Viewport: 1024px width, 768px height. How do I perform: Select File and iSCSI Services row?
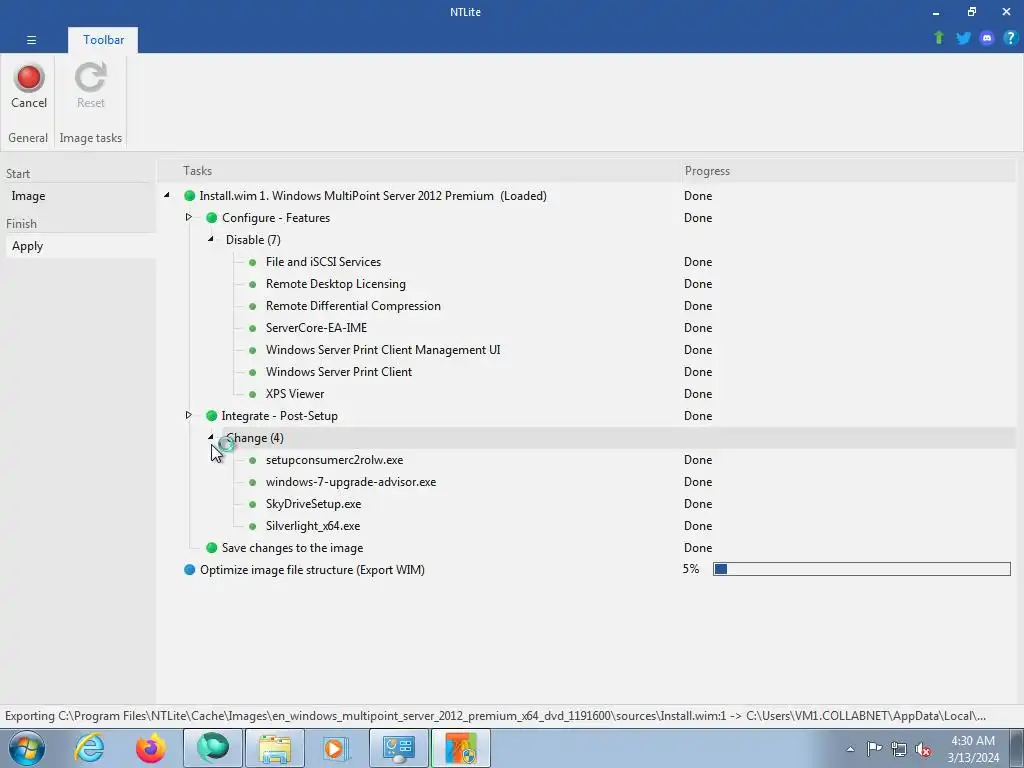click(323, 262)
